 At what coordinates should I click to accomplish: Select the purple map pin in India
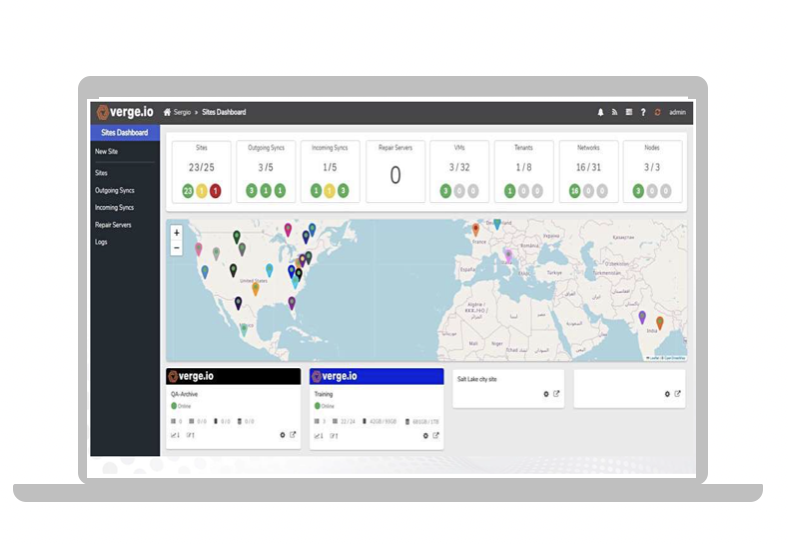(642, 317)
